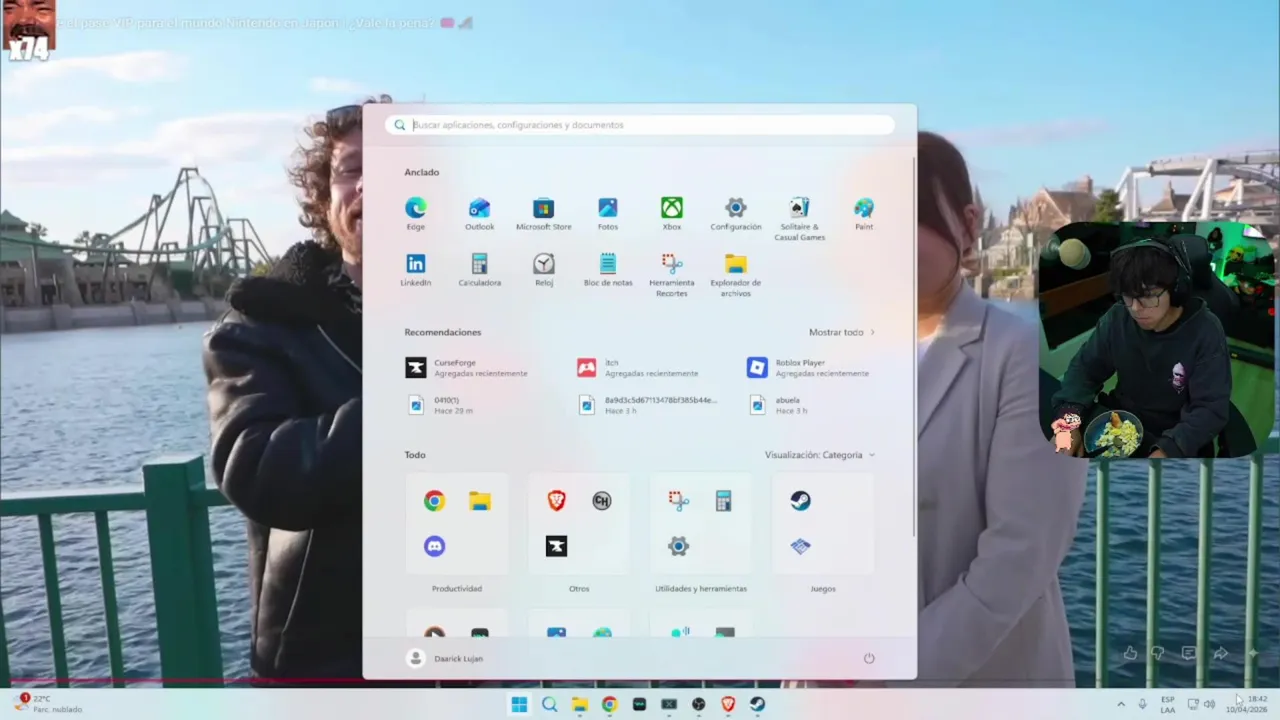Launch Steam in the Juegos group
The image size is (1280, 720).
[801, 501]
